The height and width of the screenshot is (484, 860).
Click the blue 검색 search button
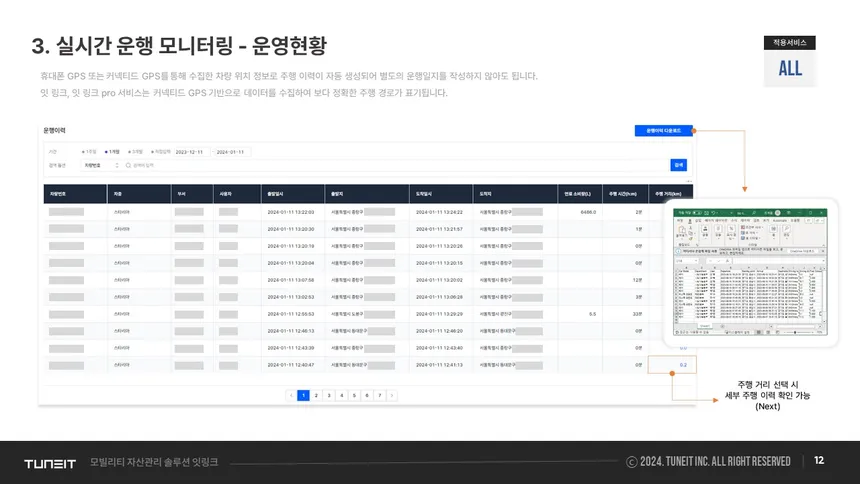pyautogui.click(x=678, y=165)
